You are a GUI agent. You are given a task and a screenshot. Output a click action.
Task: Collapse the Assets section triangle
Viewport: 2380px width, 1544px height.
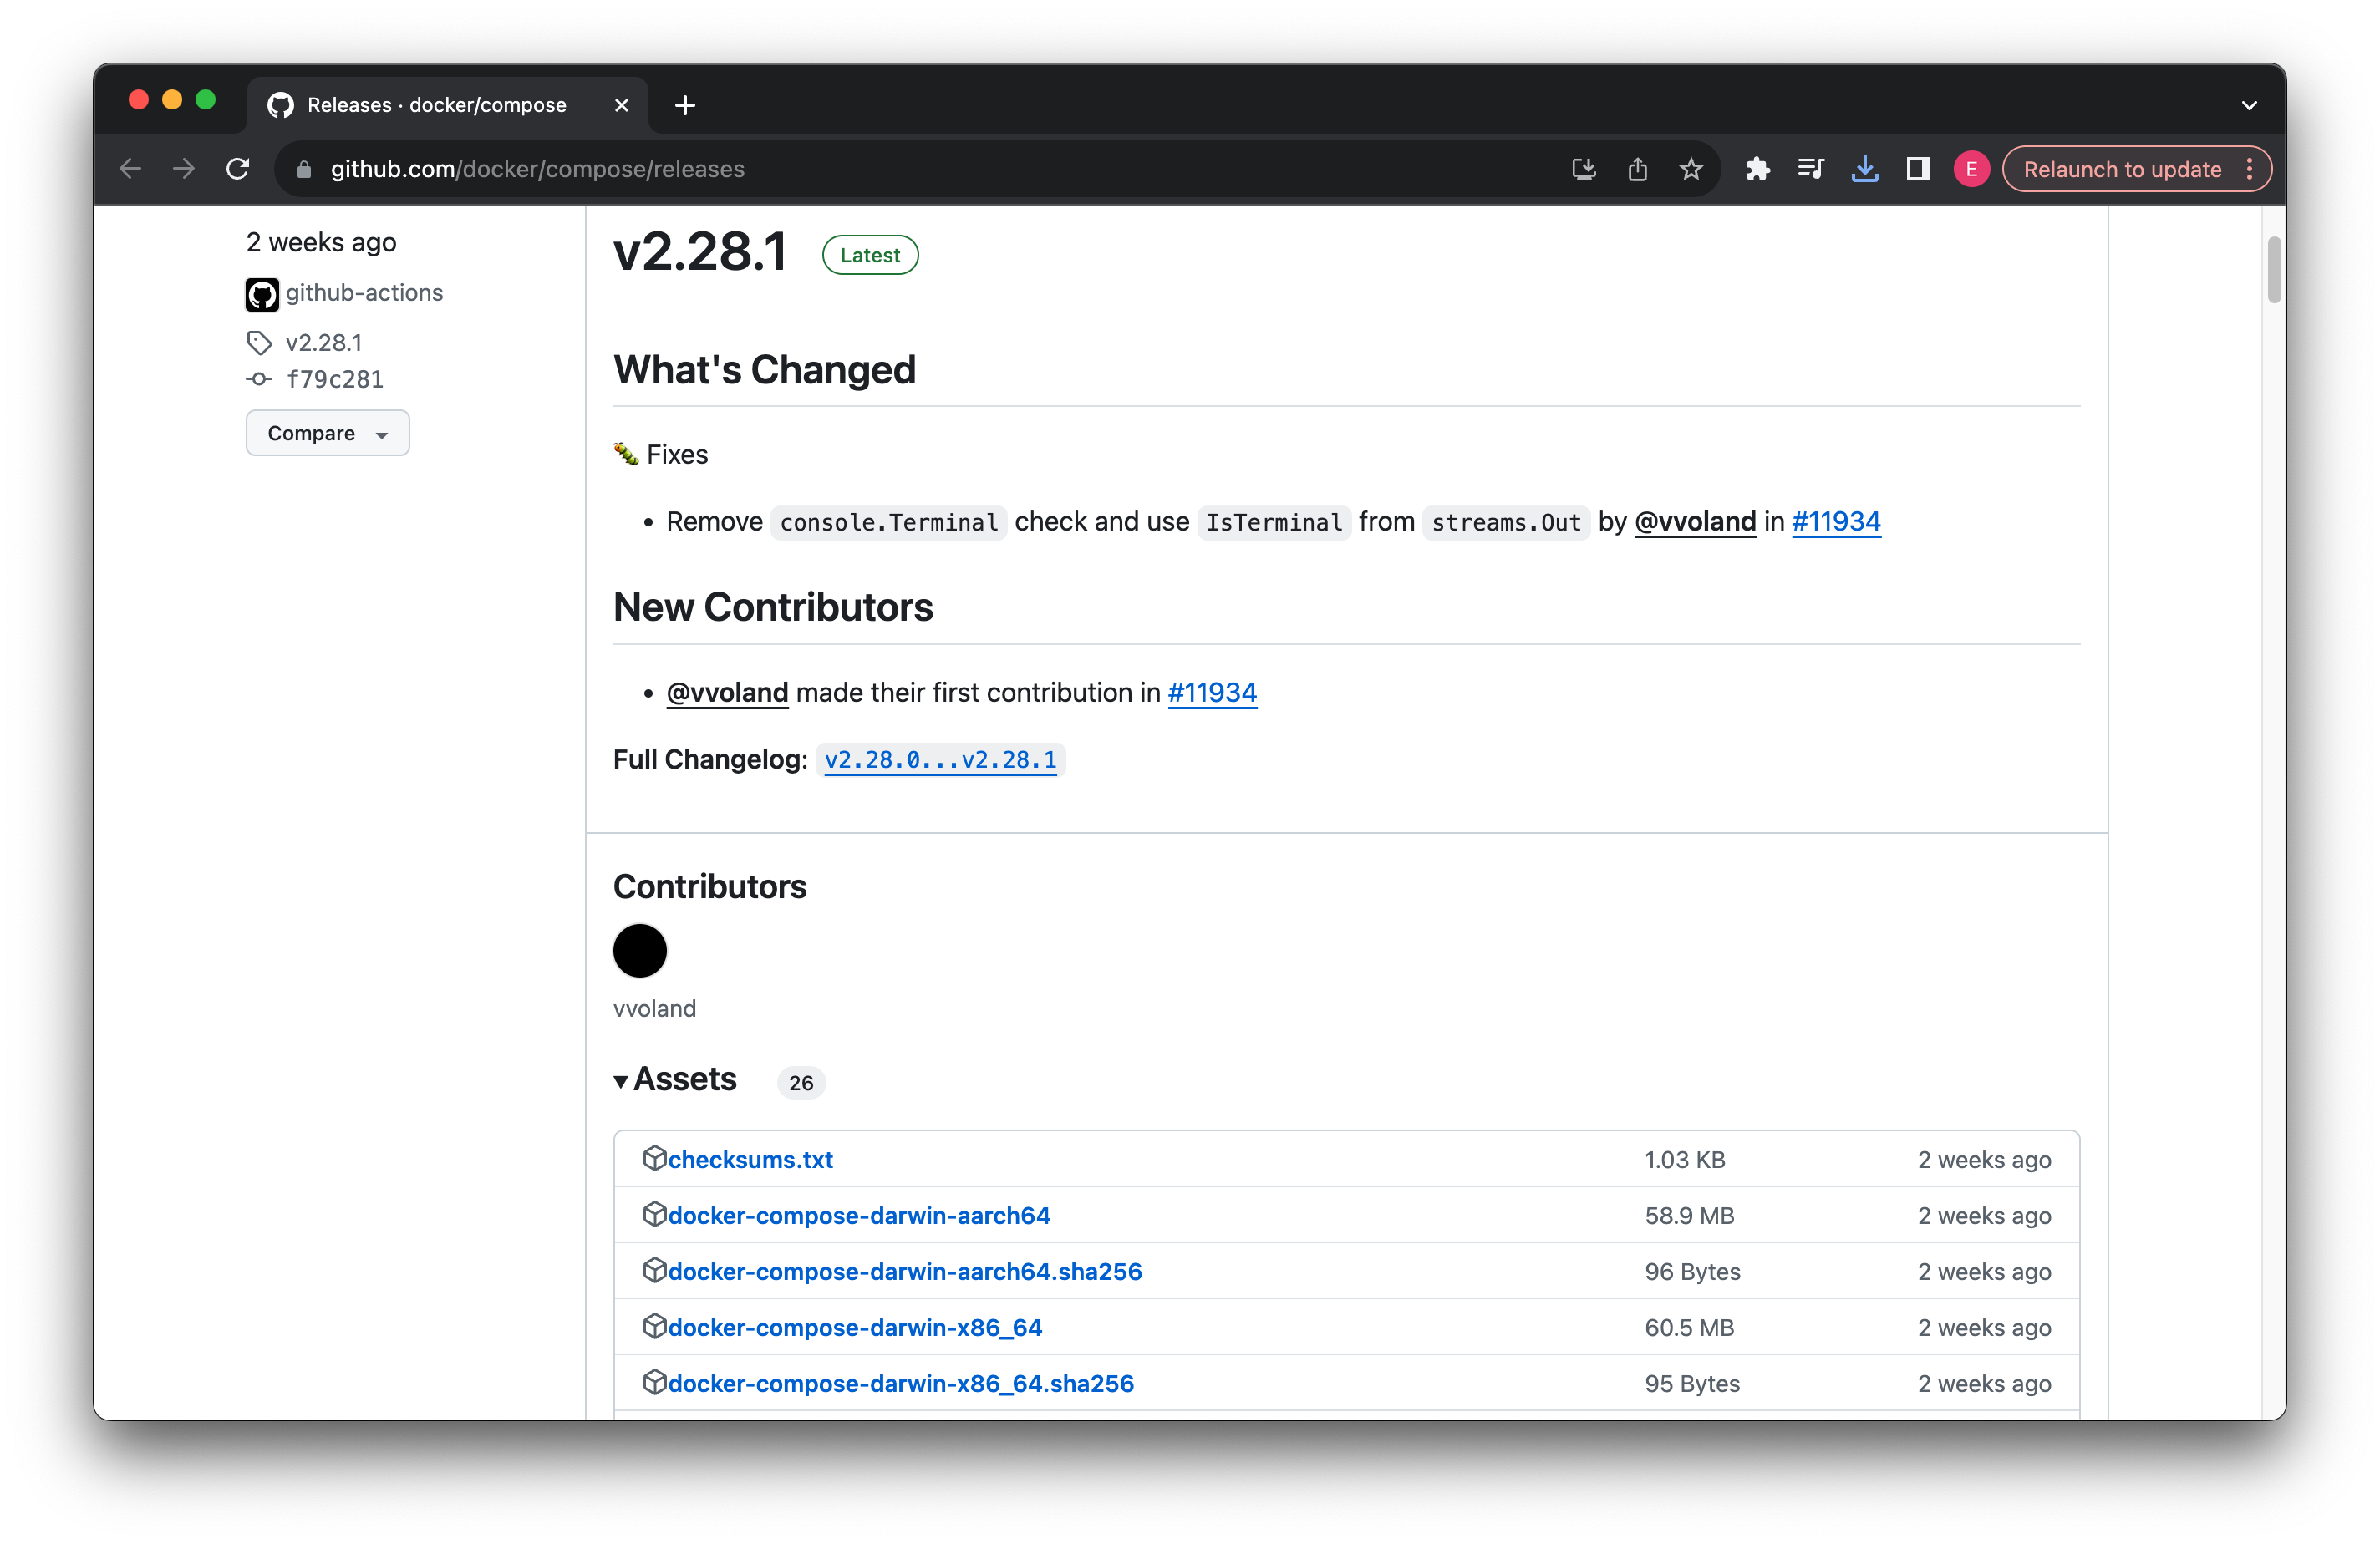(621, 1081)
